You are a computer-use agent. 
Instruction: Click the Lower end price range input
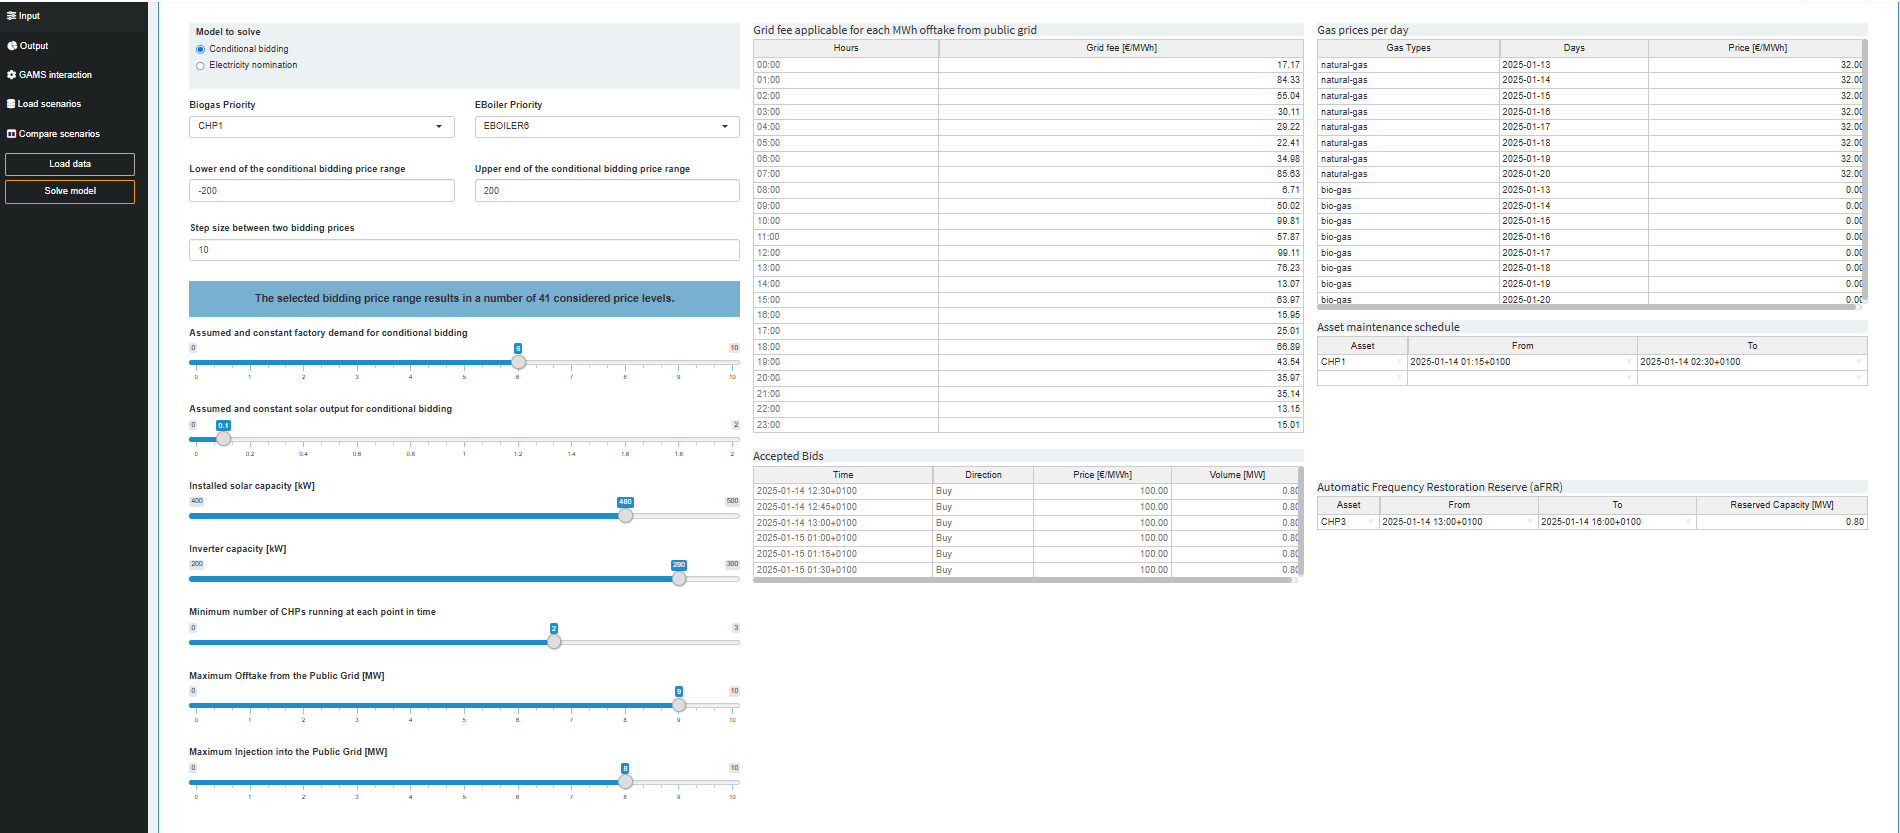coord(321,191)
